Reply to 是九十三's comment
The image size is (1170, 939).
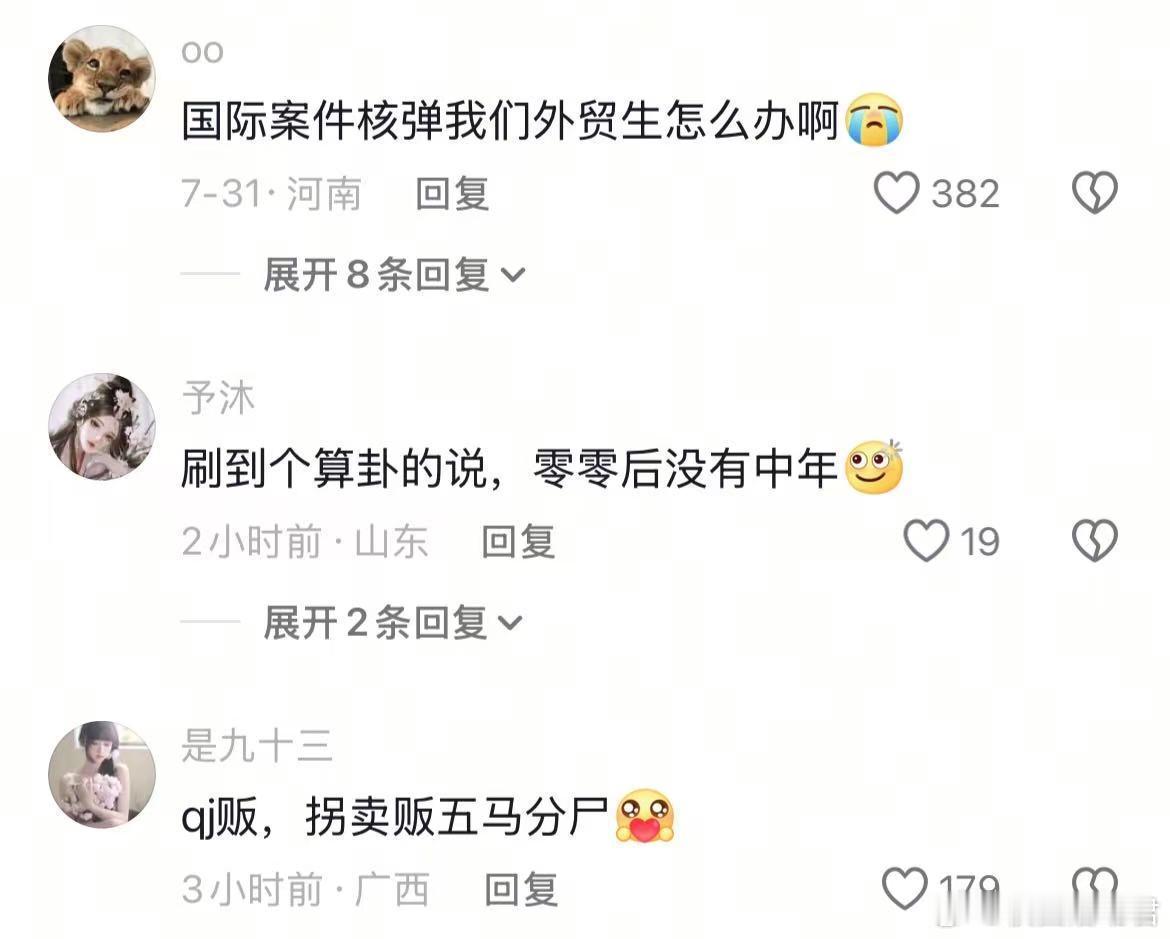[x=522, y=890]
